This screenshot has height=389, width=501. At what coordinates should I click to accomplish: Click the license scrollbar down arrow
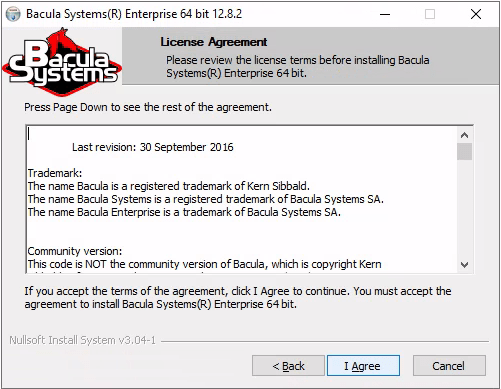click(x=464, y=265)
